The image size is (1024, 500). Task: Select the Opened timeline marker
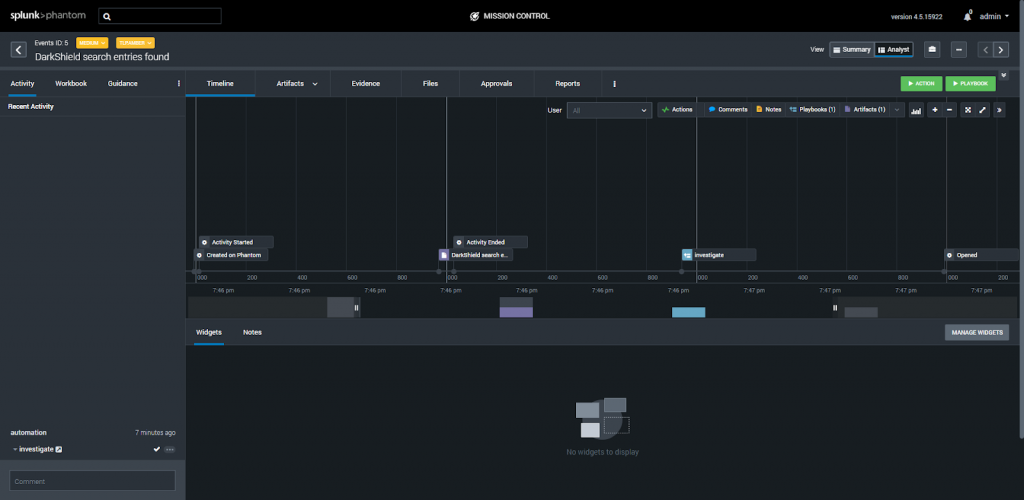tap(982, 255)
